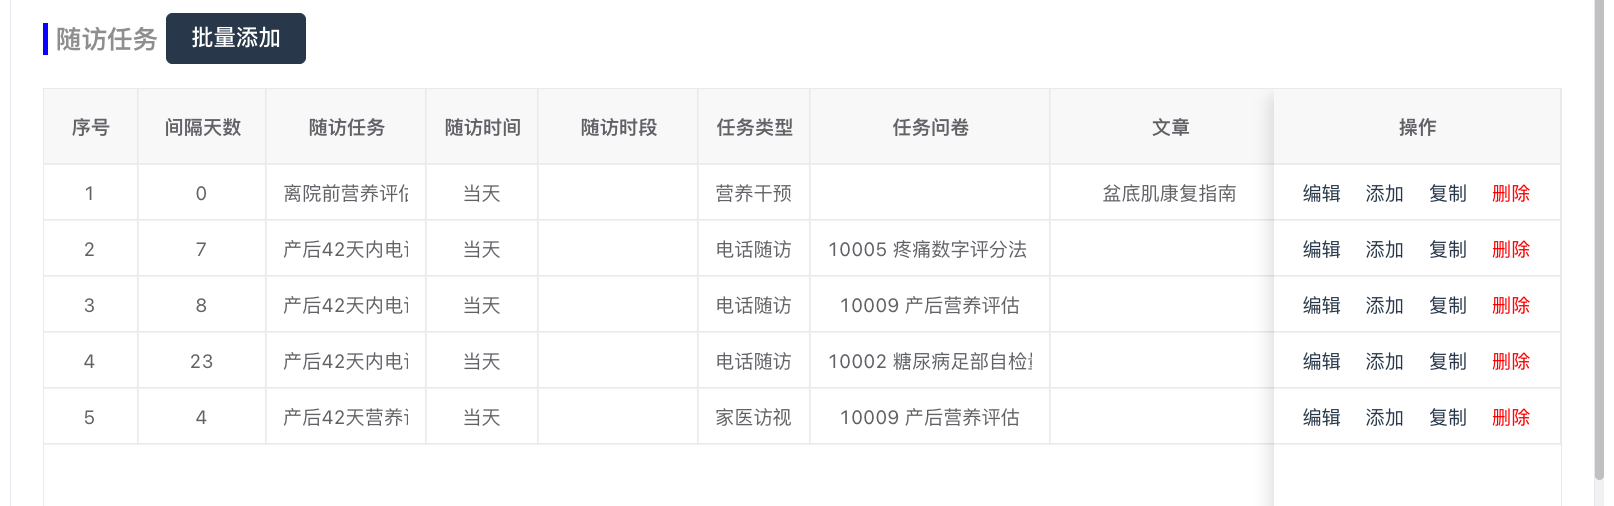Add a task after row 4

pos(1384,361)
